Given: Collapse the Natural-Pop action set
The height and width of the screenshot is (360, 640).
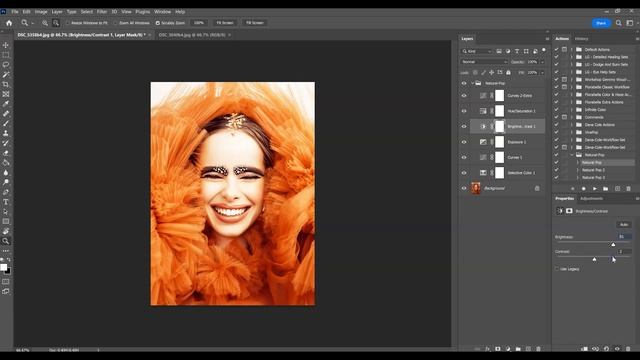Looking at the screenshot, I should pos(572,155).
